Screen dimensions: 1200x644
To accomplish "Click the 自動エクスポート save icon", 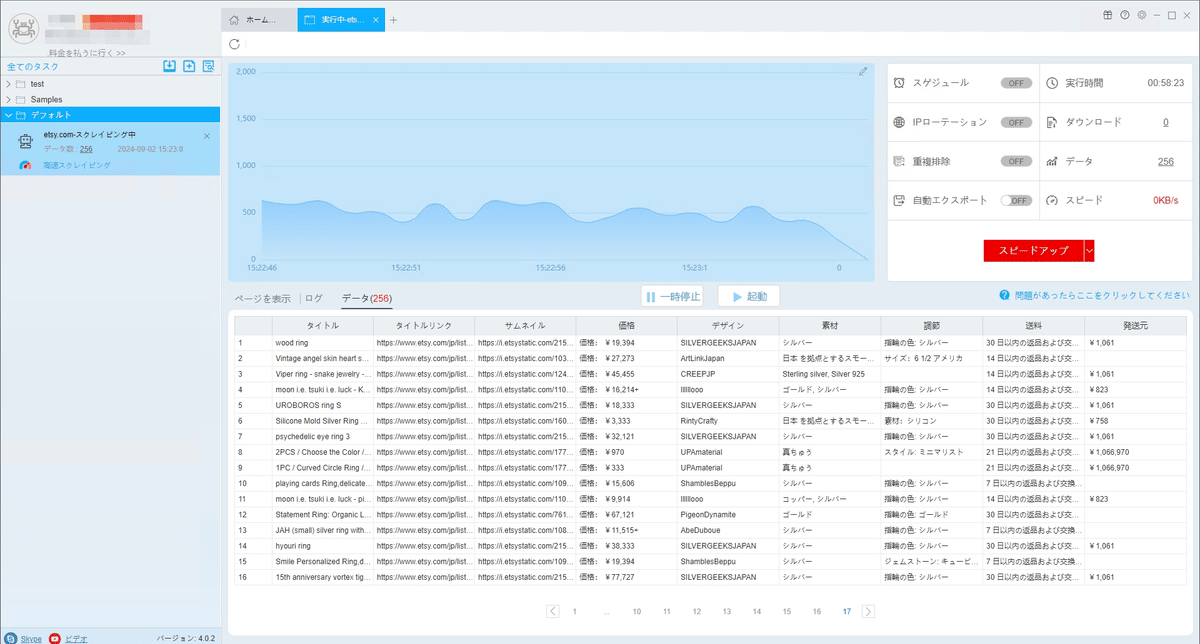I will point(900,200).
